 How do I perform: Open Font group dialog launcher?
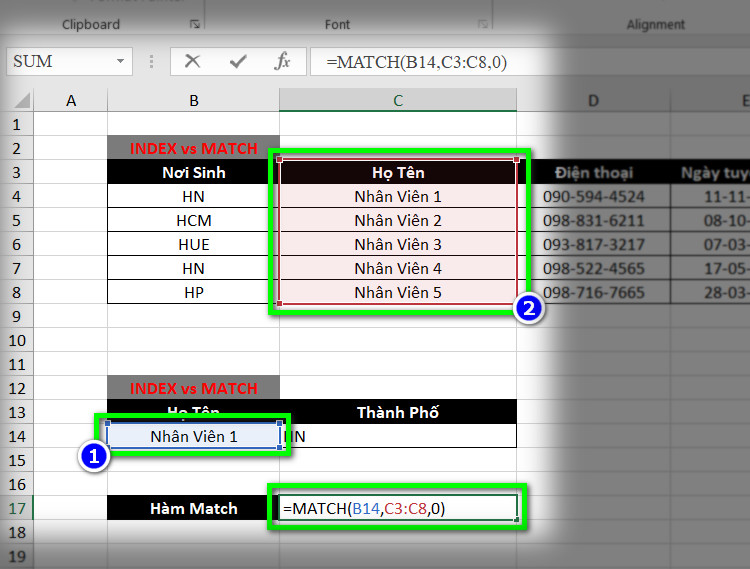click(x=483, y=24)
